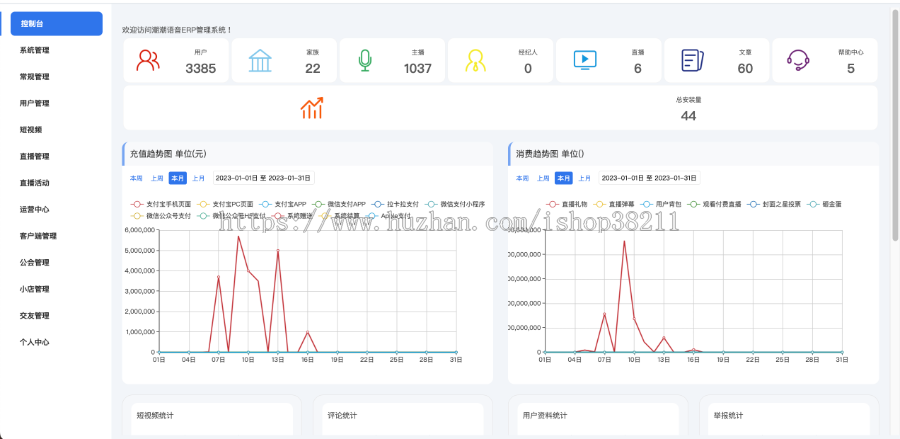Click 充值趋势图 panel heading
900x439 pixels.
(x=168, y=154)
